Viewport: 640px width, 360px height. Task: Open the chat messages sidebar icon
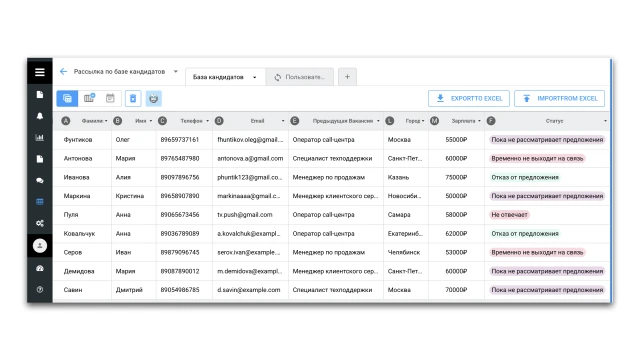40,180
